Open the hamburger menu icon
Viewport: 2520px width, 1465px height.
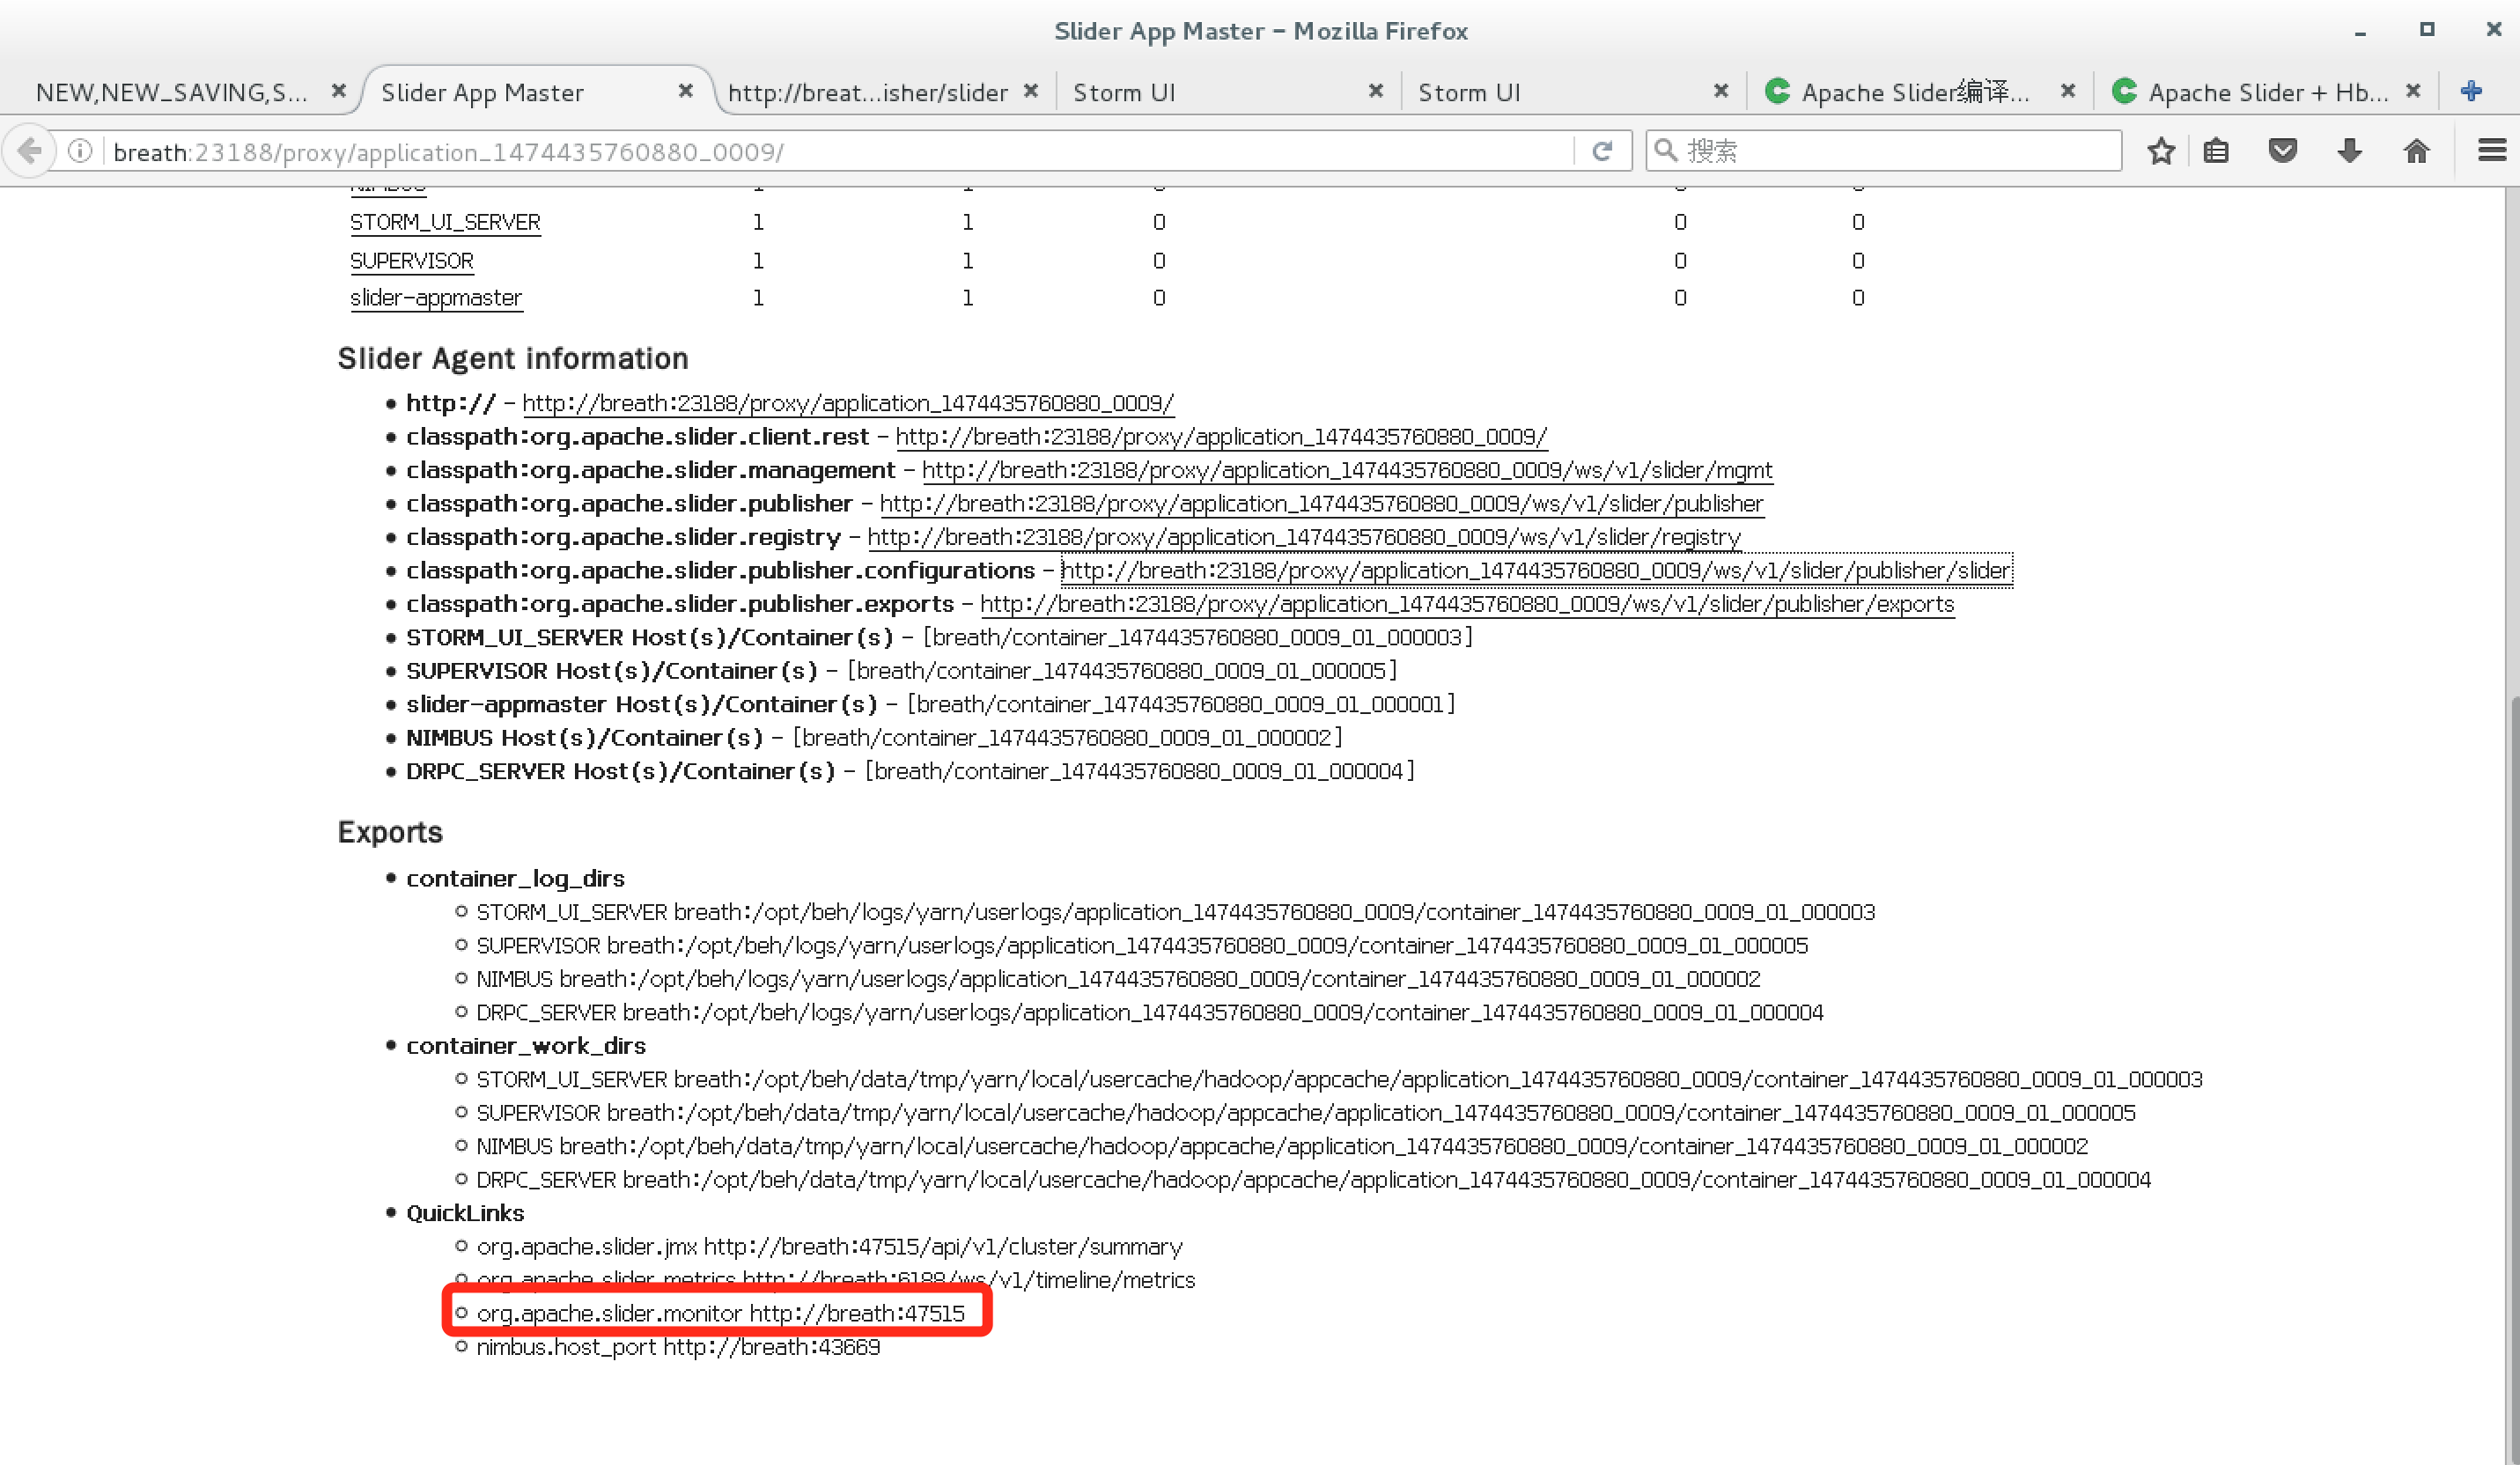click(x=2491, y=151)
